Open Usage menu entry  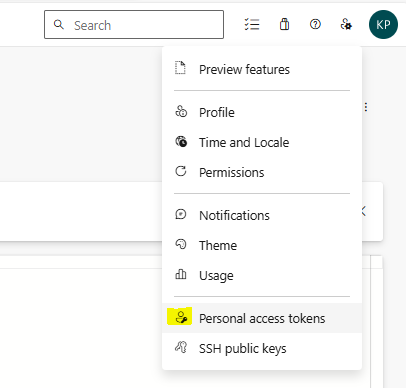[x=262, y=275]
